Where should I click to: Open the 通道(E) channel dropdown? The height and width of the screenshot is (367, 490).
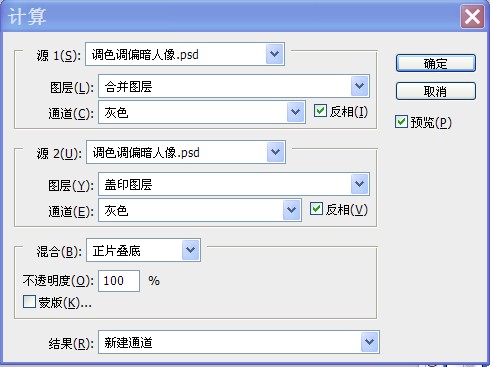[200, 210]
